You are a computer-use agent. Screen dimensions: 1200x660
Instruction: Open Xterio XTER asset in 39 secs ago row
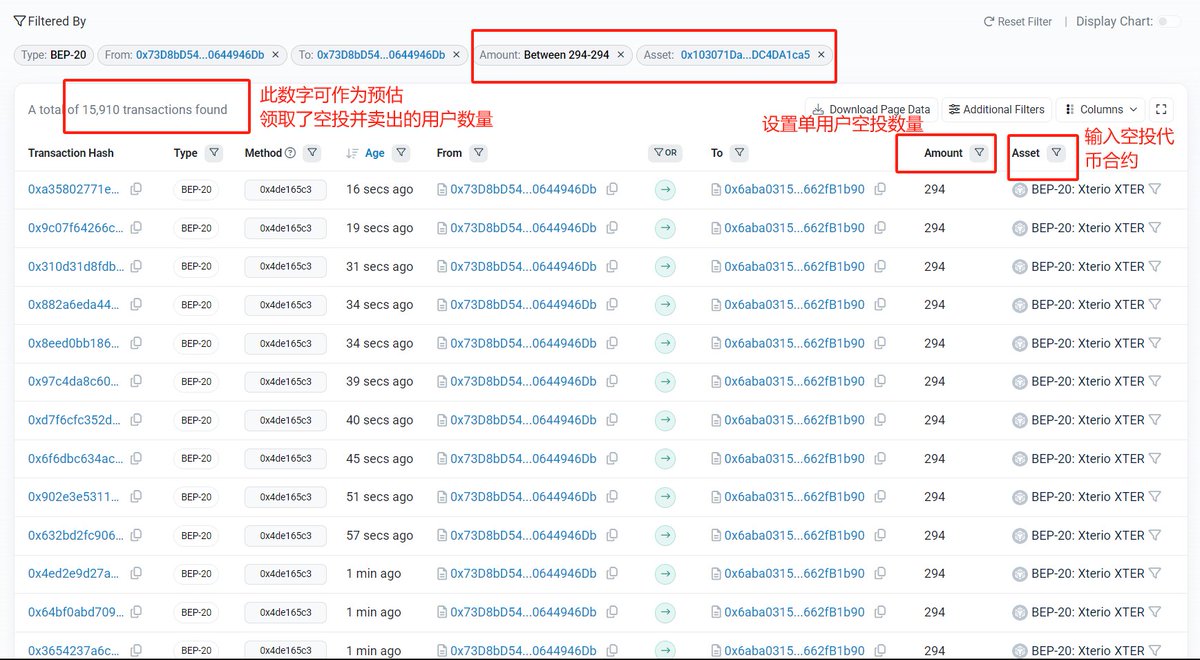click(x=1088, y=381)
